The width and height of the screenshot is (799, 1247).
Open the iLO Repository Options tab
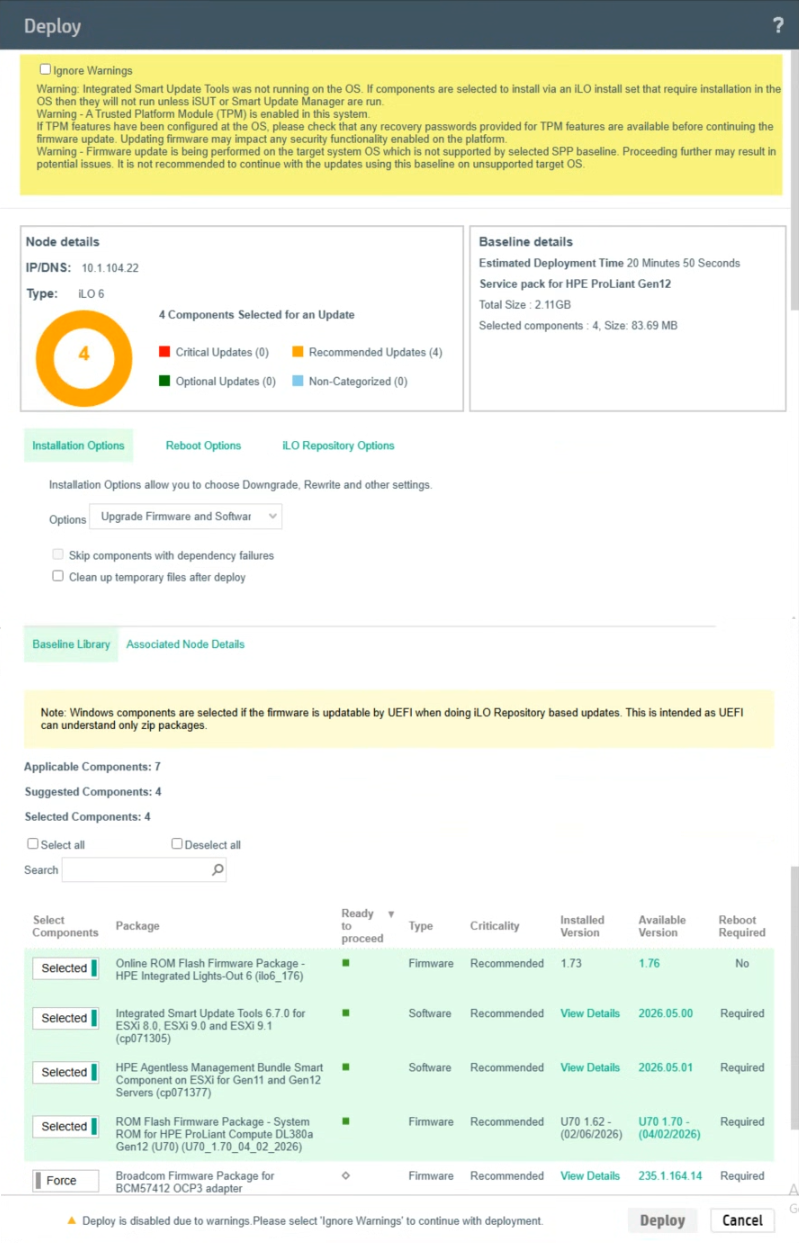(338, 445)
